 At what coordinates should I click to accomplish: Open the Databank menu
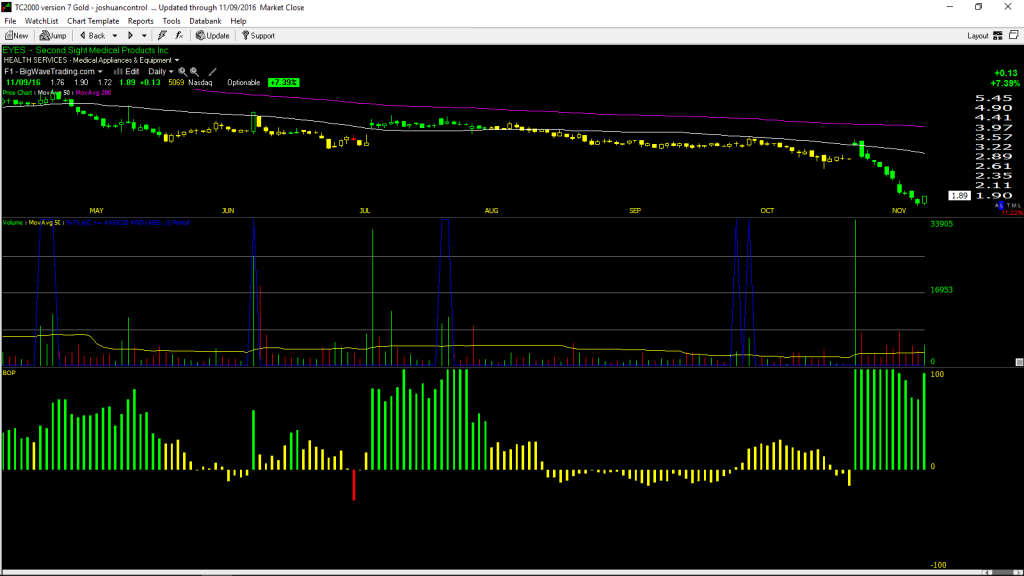(205, 21)
